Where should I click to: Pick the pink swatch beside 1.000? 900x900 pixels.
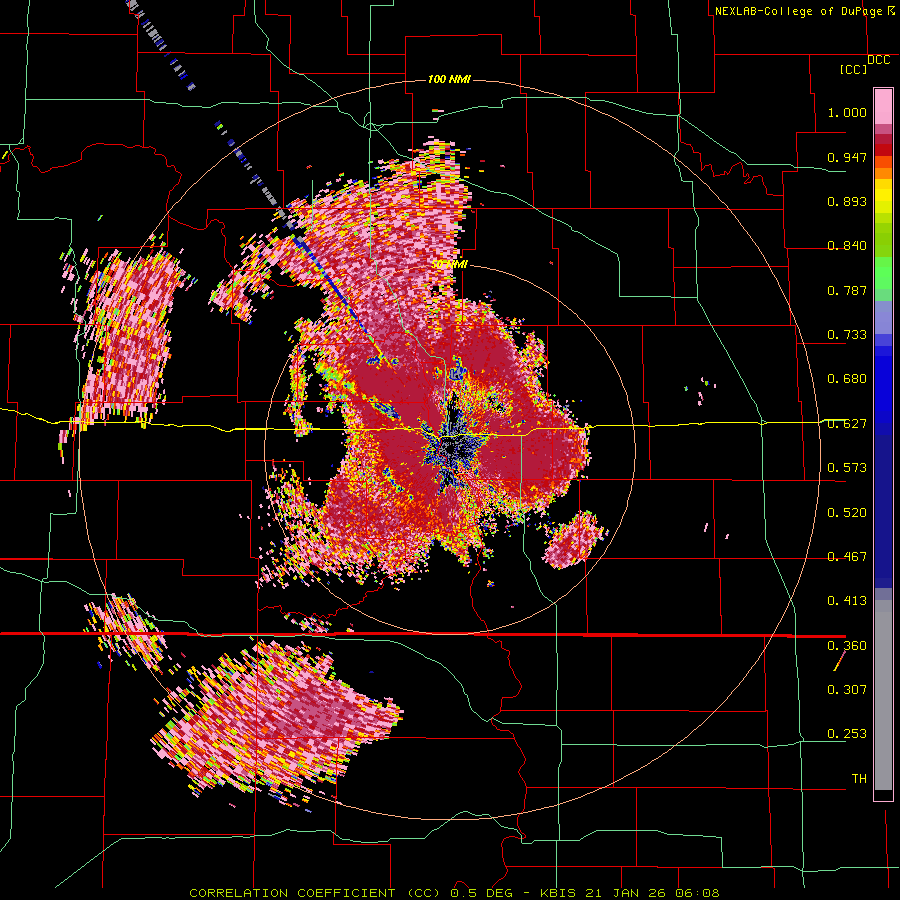coord(883,107)
